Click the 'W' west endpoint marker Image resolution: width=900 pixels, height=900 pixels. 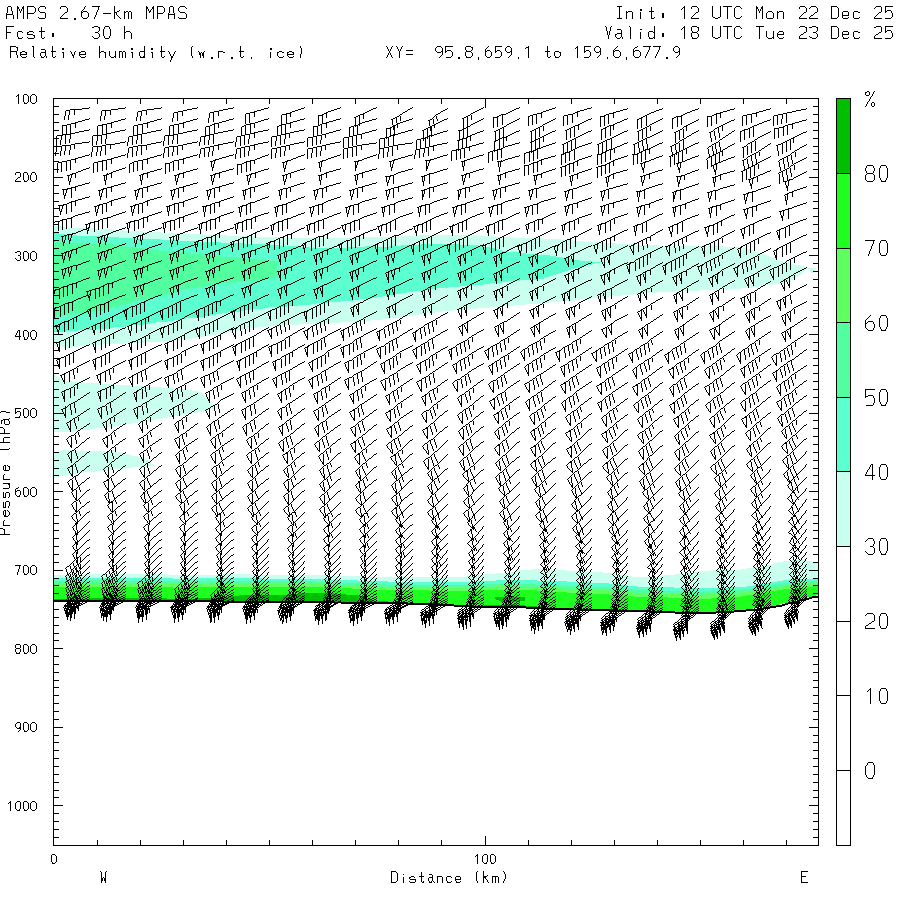tap(103, 878)
